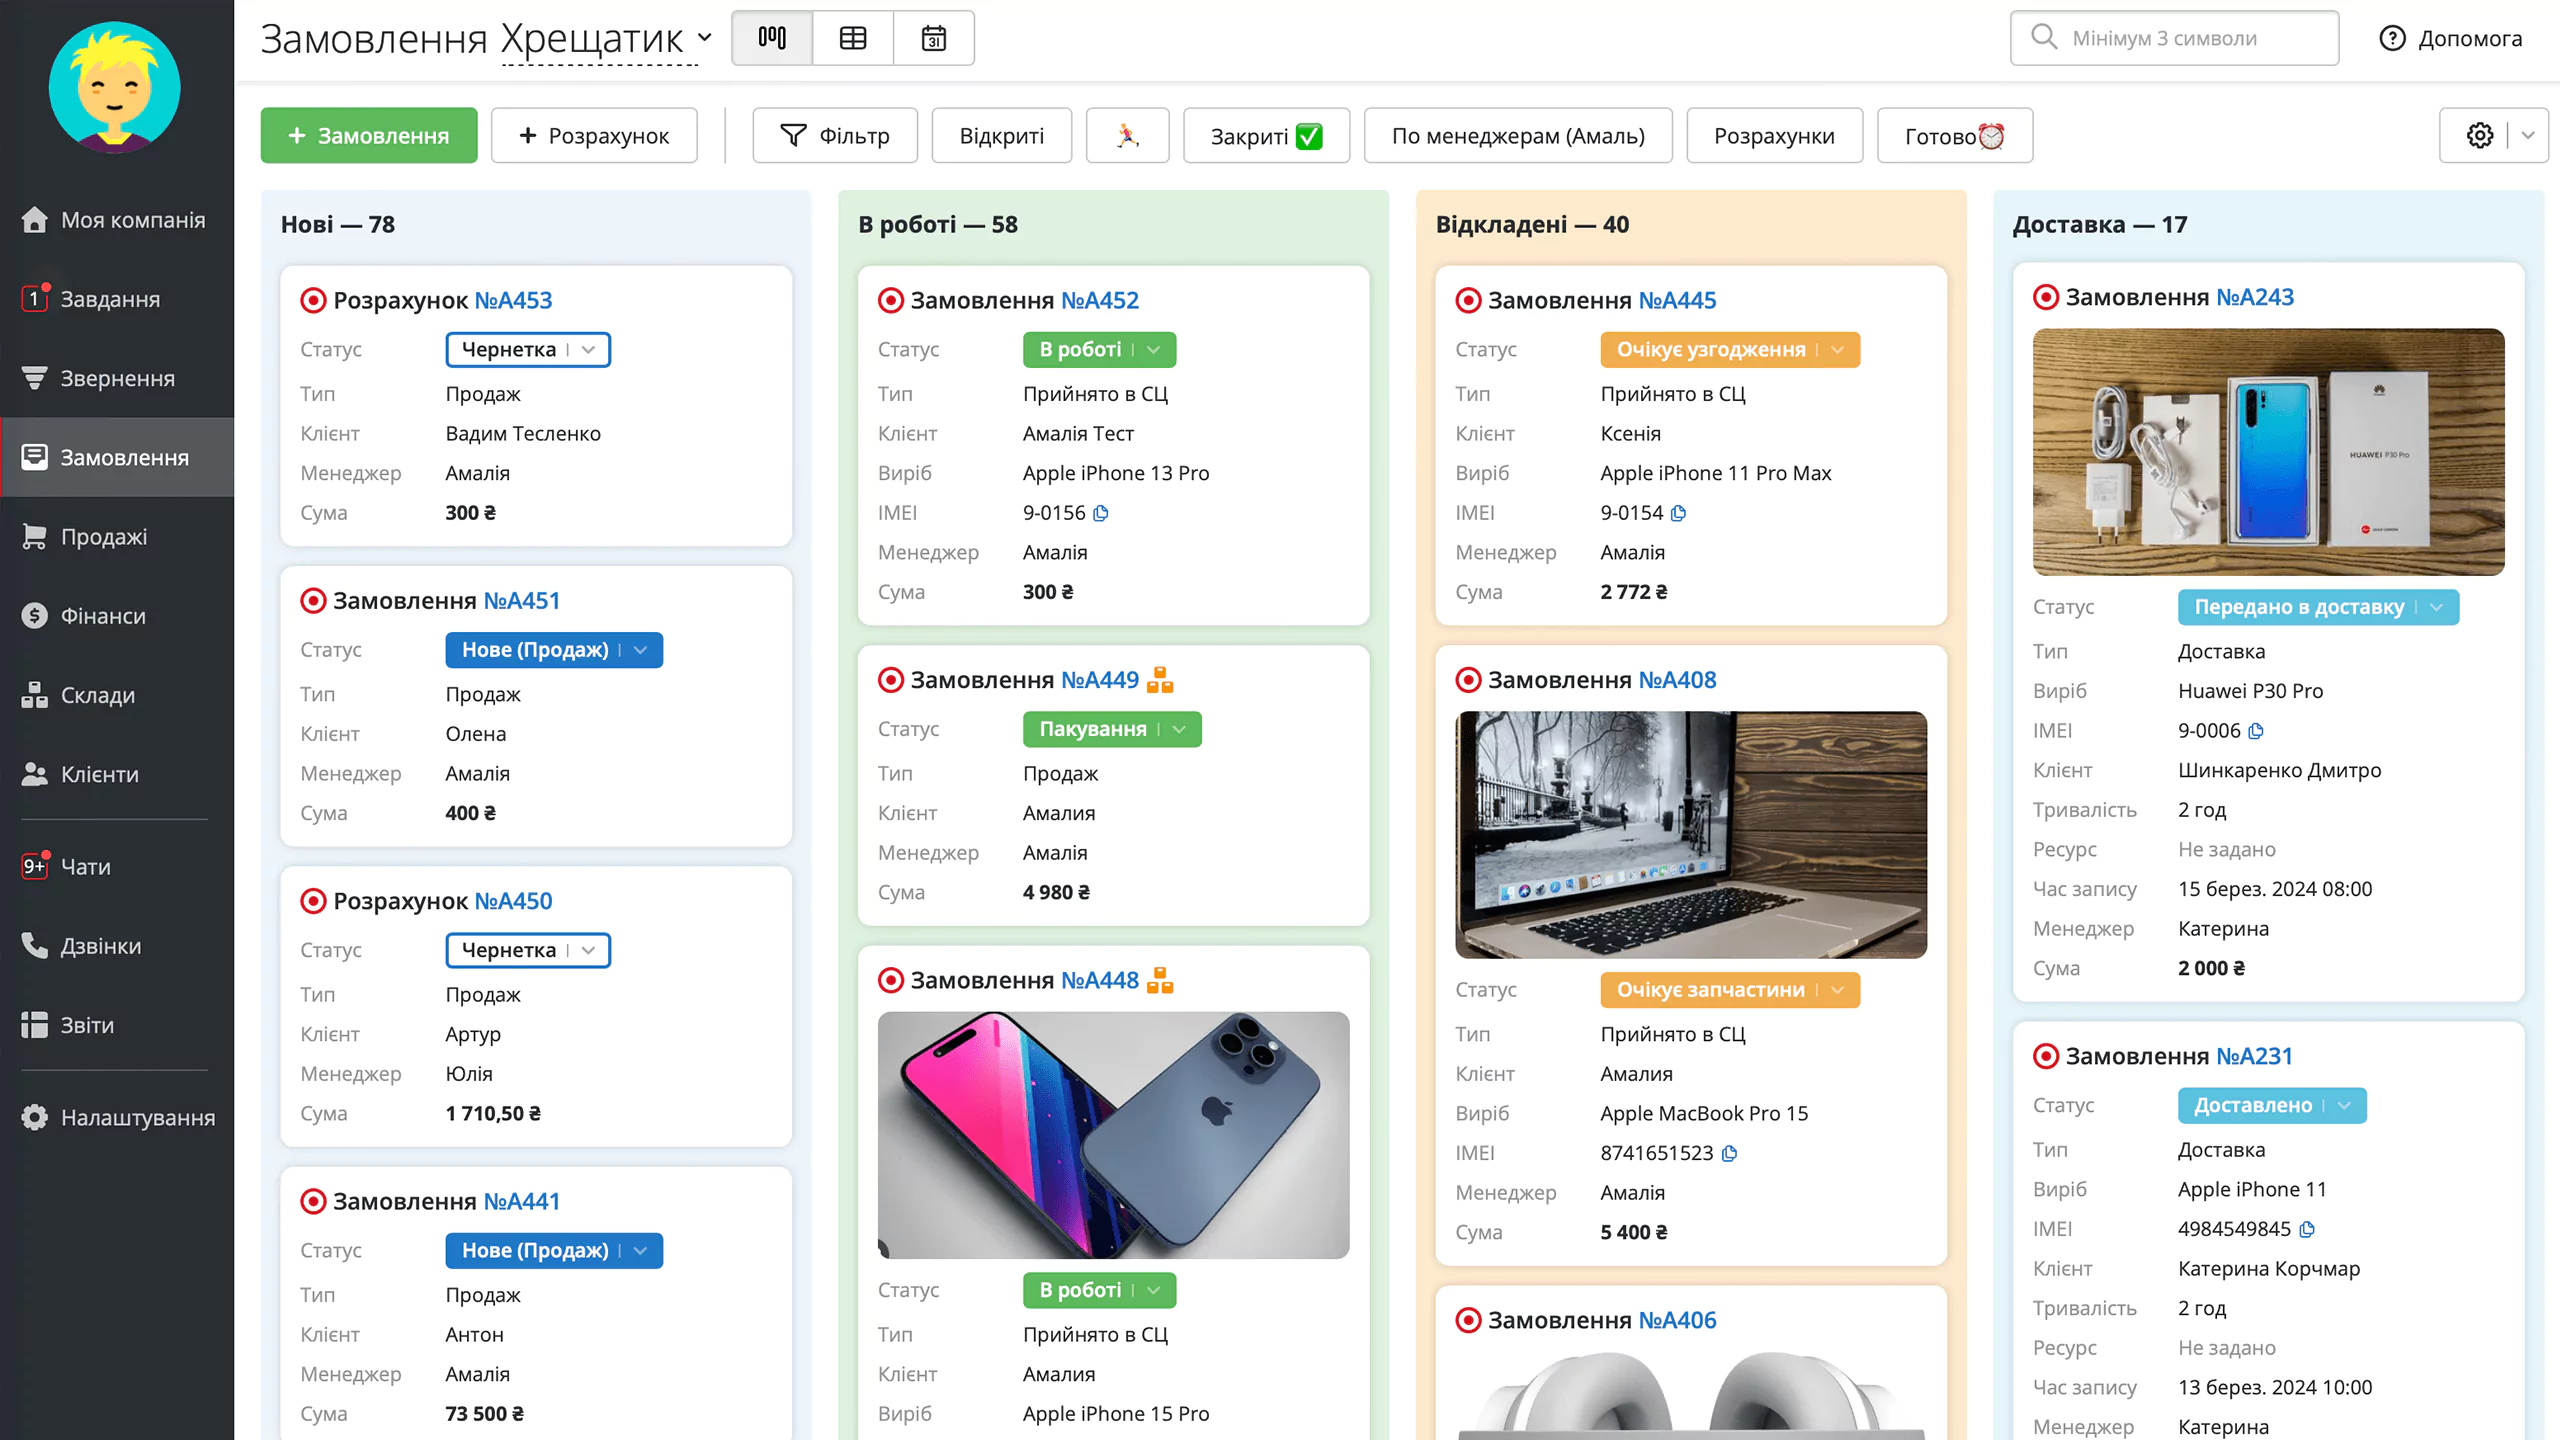The height and width of the screenshot is (1440, 2560).
Task: Open Чернетка status dropdown on A453
Action: [x=528, y=350]
